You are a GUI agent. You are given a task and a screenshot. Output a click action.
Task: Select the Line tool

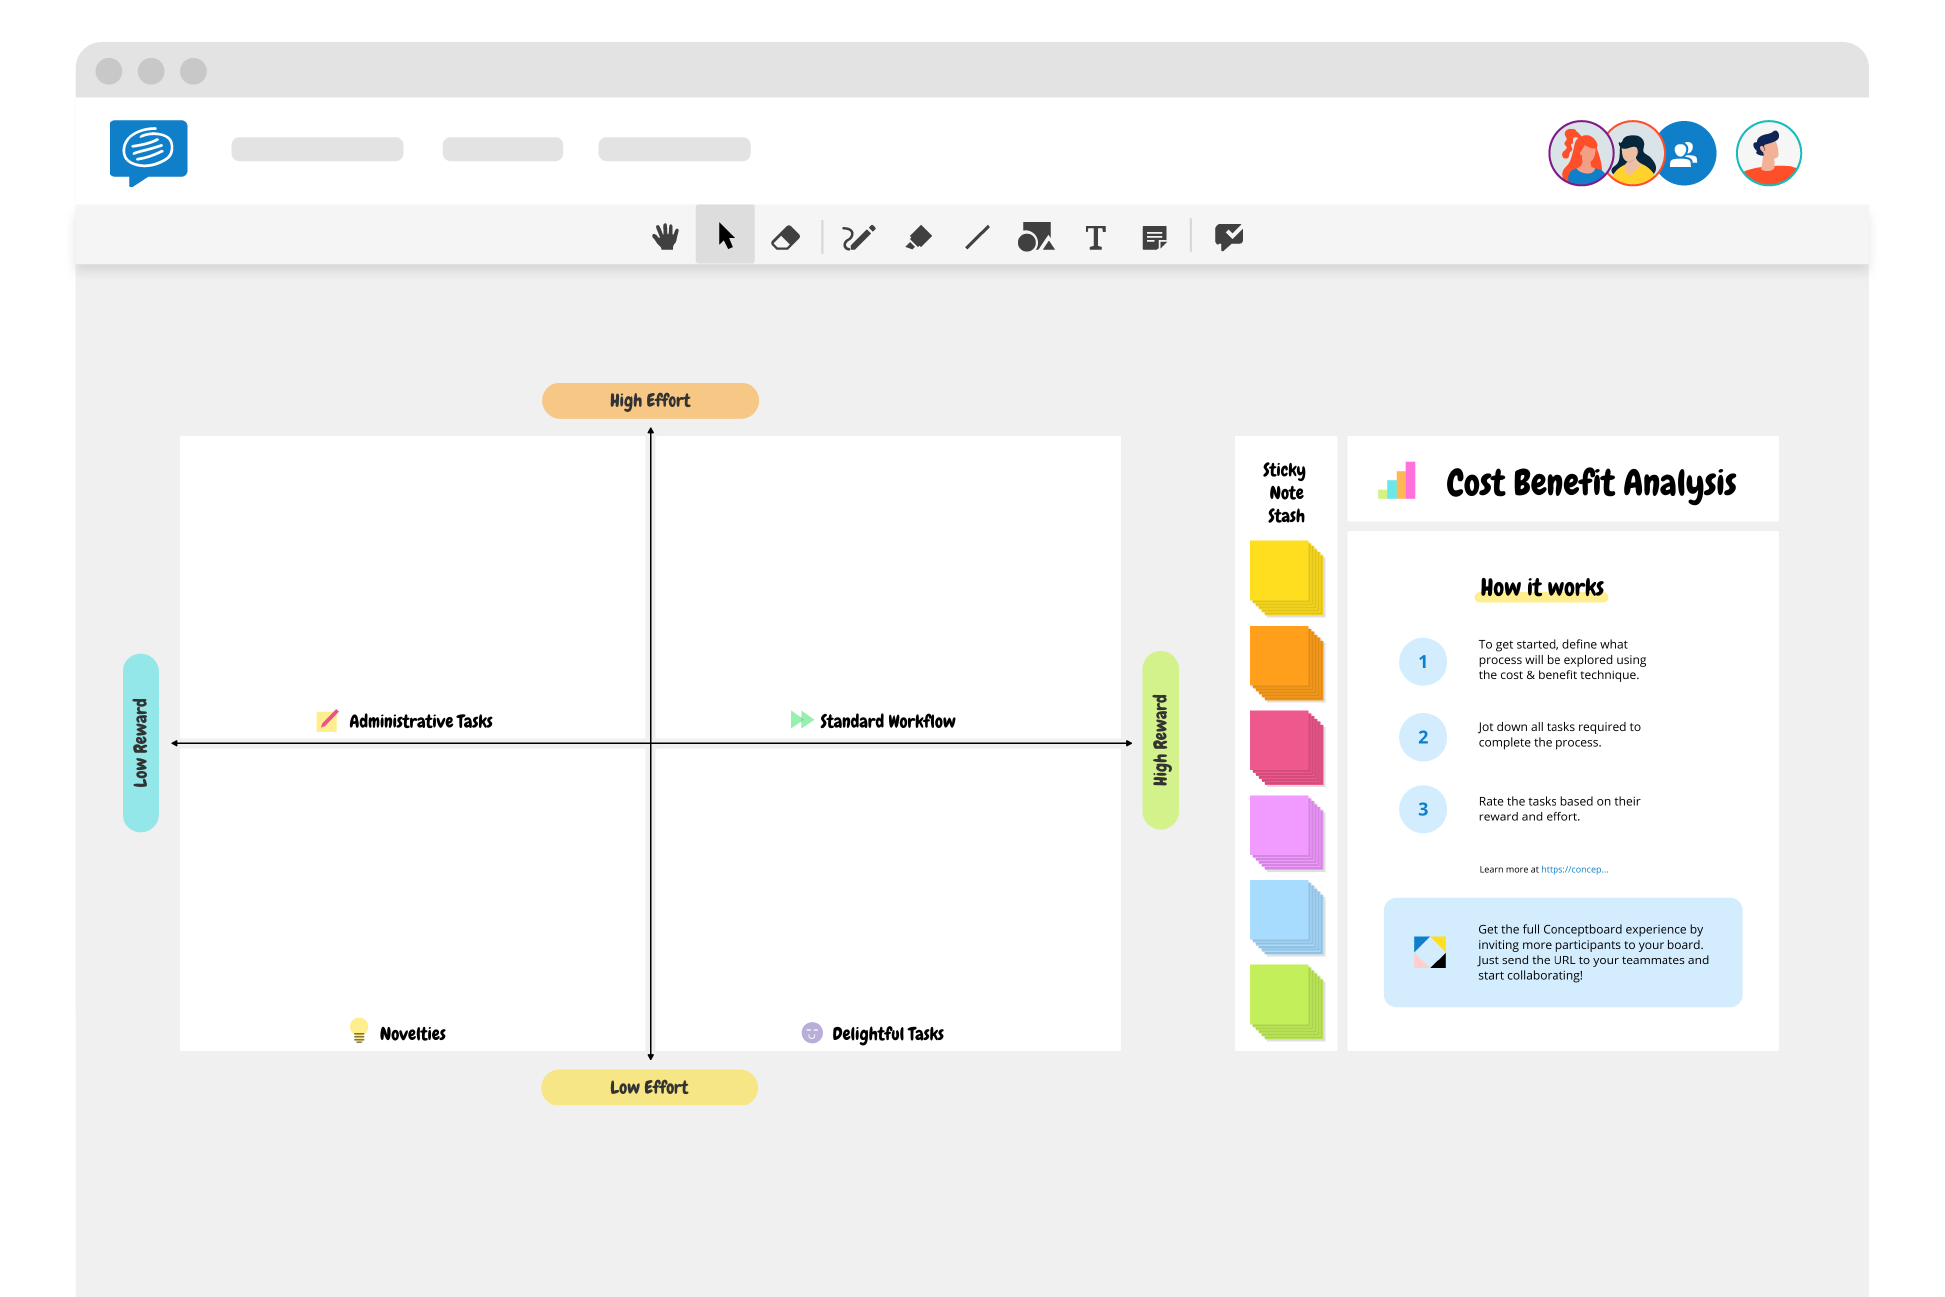coord(978,236)
